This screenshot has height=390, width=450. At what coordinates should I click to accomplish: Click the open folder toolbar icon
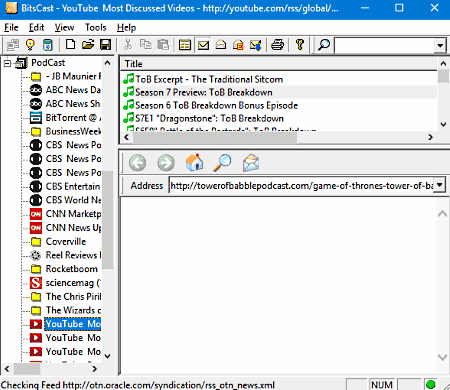88,45
